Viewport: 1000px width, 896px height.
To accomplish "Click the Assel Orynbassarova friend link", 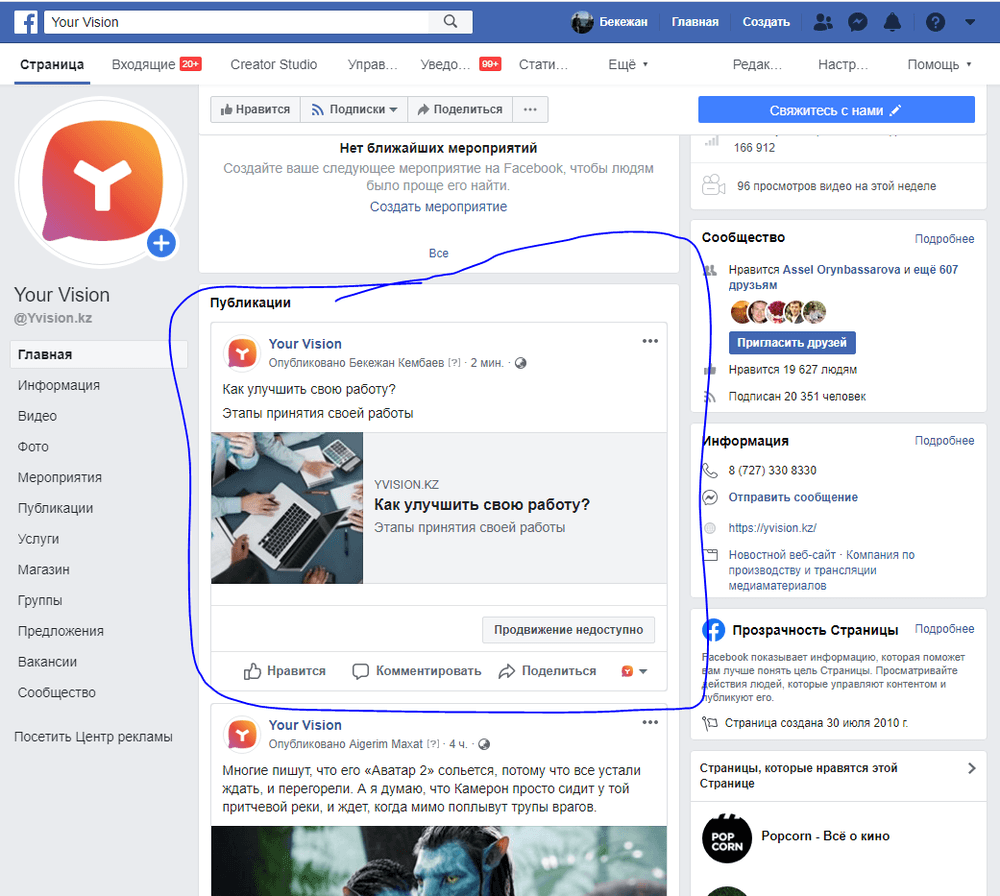I will (x=841, y=270).
